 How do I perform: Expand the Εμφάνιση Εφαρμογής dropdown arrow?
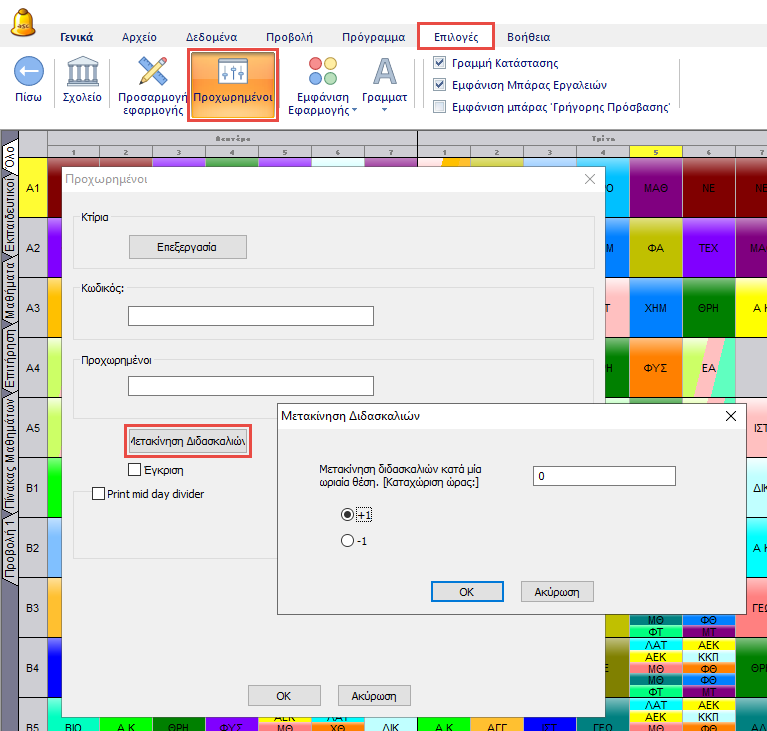pos(354,110)
